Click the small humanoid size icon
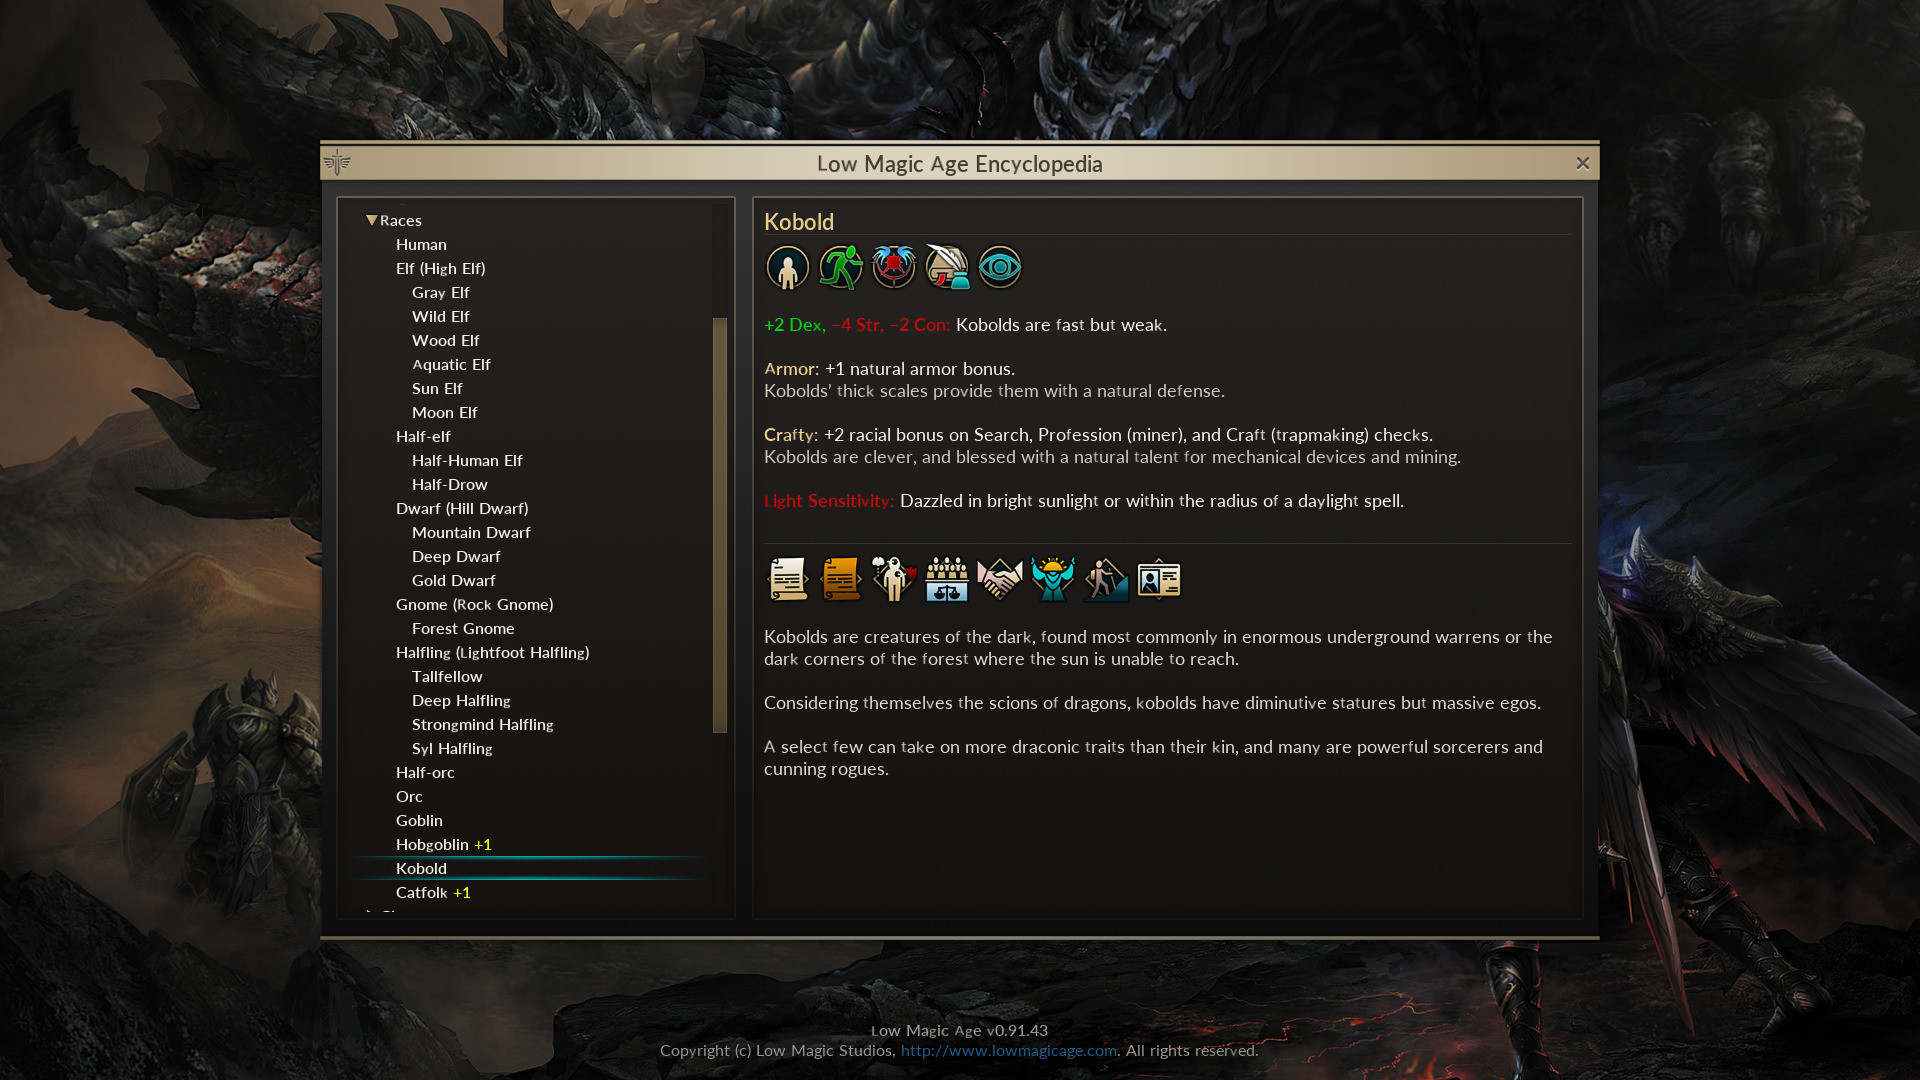 788,268
